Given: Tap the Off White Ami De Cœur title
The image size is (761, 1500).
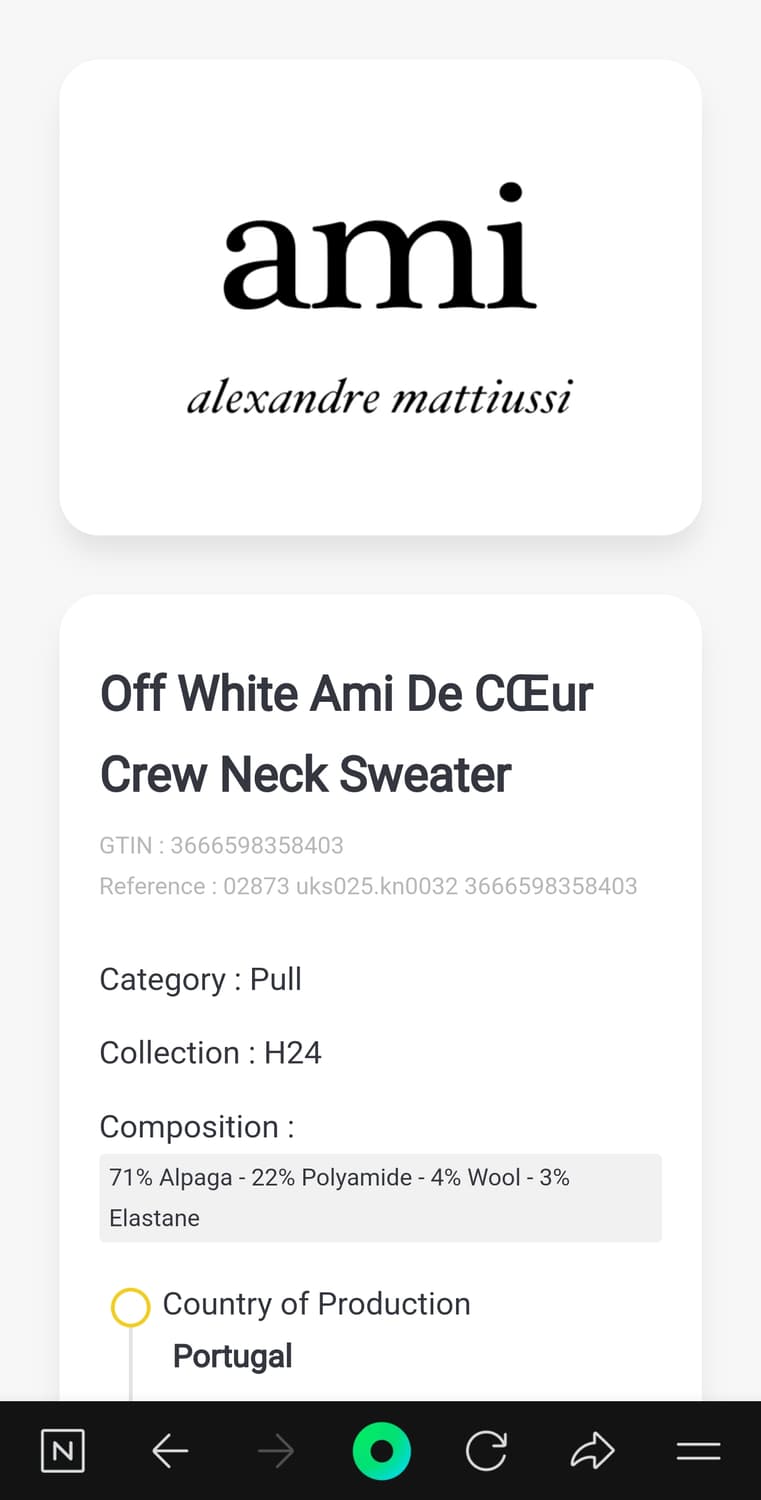Looking at the screenshot, I should [346, 733].
